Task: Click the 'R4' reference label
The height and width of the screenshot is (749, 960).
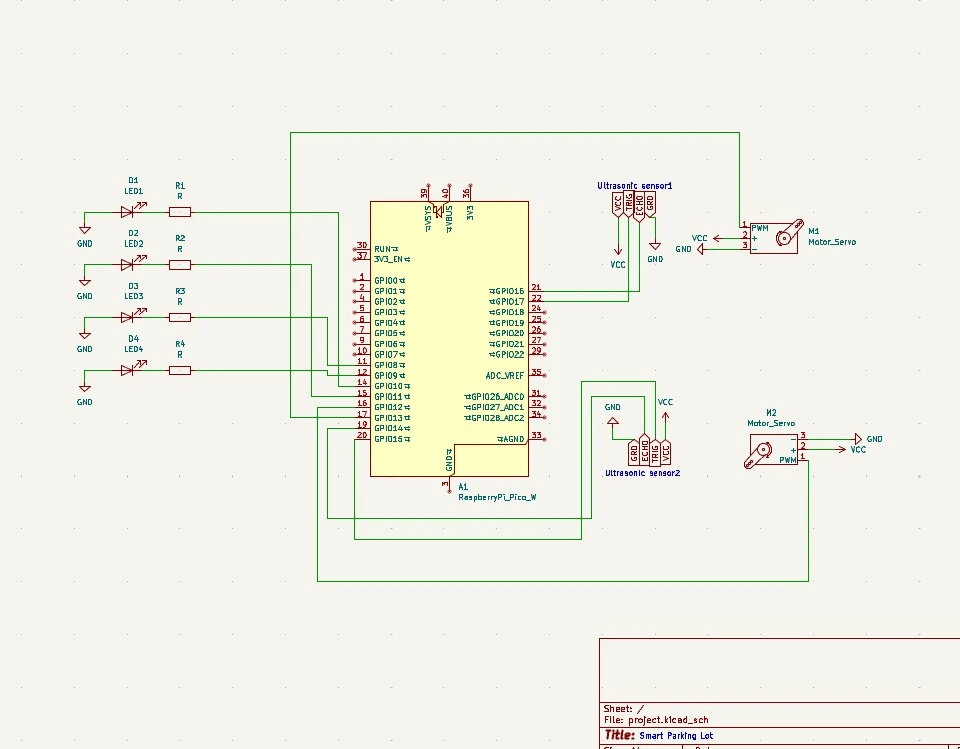Action: [x=180, y=344]
